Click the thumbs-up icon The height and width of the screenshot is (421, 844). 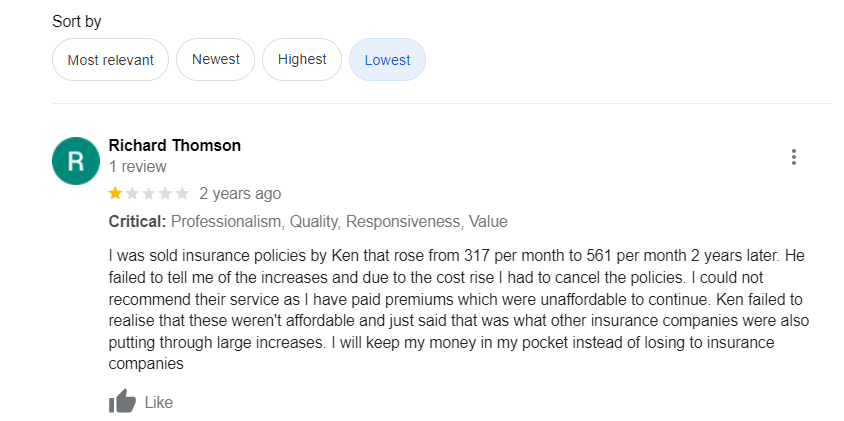(122, 402)
